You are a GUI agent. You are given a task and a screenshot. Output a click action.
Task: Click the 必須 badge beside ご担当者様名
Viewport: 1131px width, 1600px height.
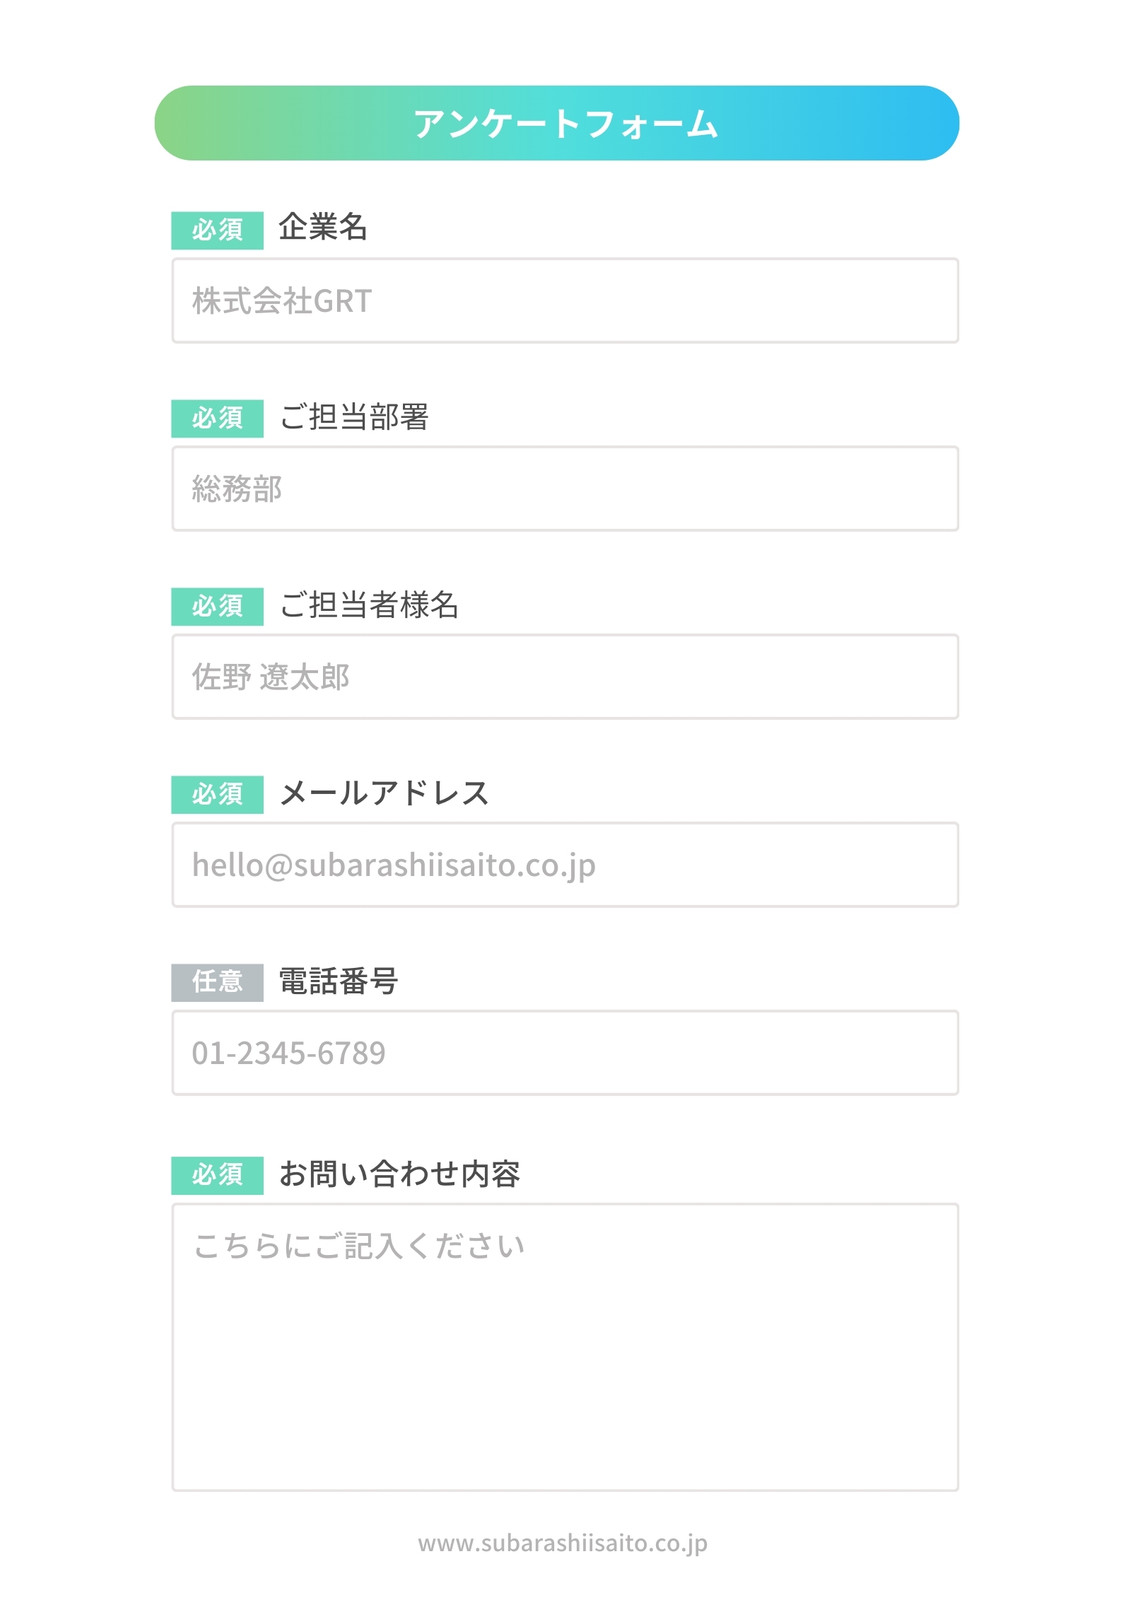(217, 606)
